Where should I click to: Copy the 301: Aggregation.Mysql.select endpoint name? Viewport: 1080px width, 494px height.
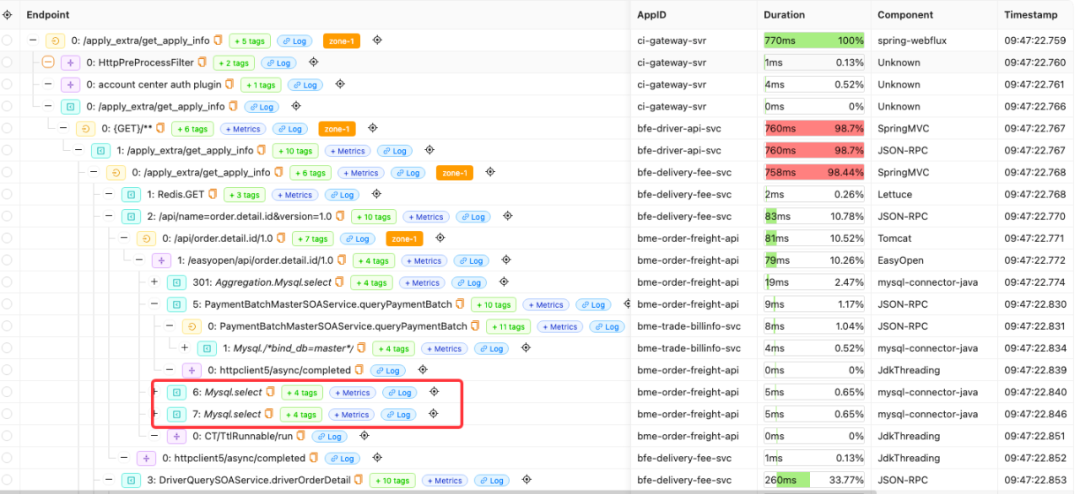(x=340, y=282)
